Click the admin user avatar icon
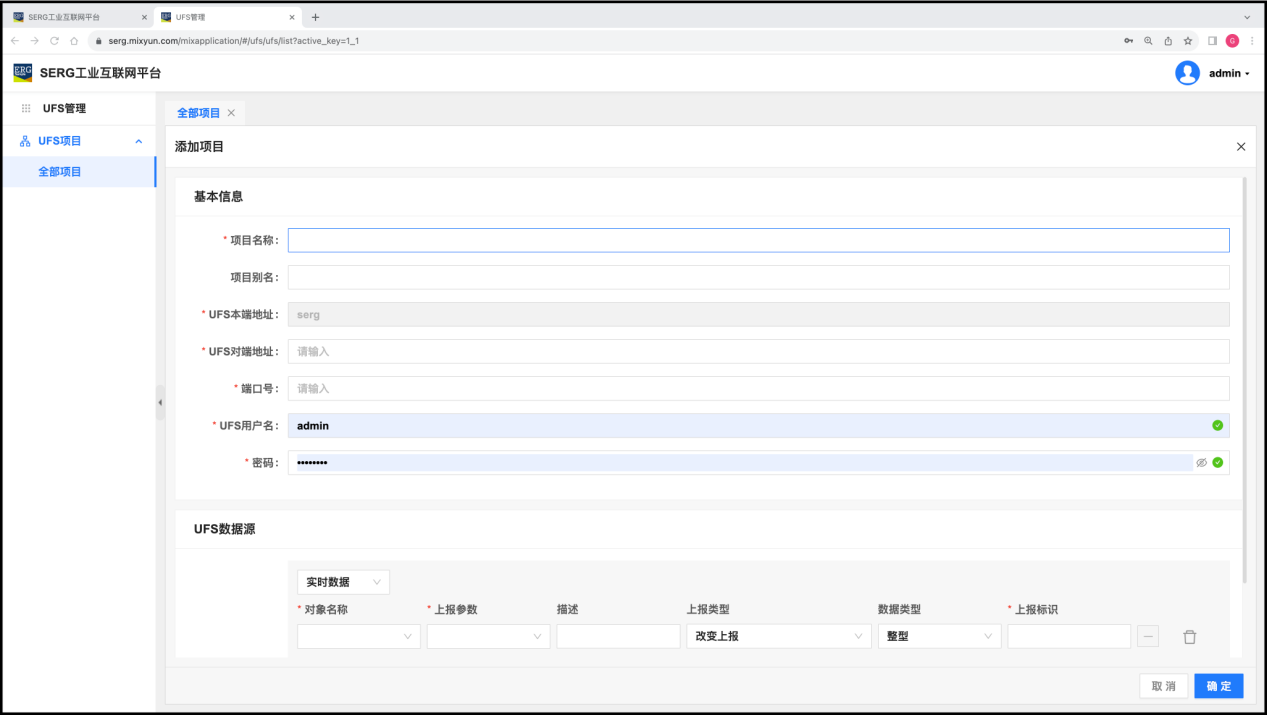 1187,73
